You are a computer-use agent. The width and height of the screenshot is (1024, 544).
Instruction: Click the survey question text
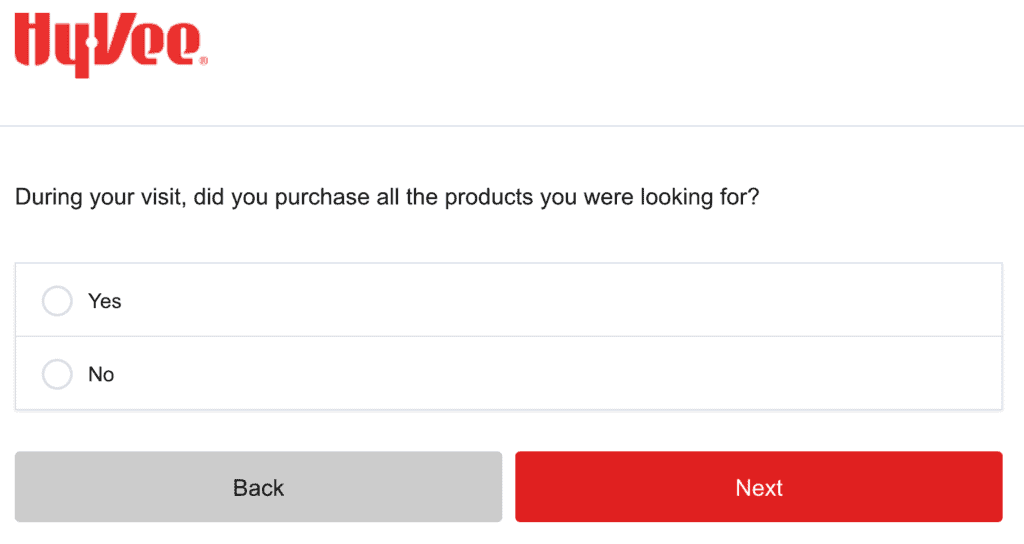[x=387, y=197]
